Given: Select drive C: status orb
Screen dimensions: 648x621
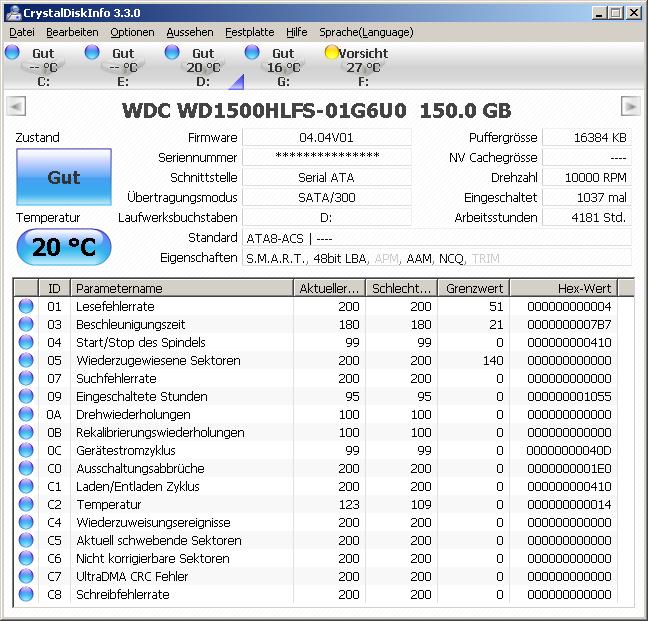Looking at the screenshot, I should tap(12, 52).
